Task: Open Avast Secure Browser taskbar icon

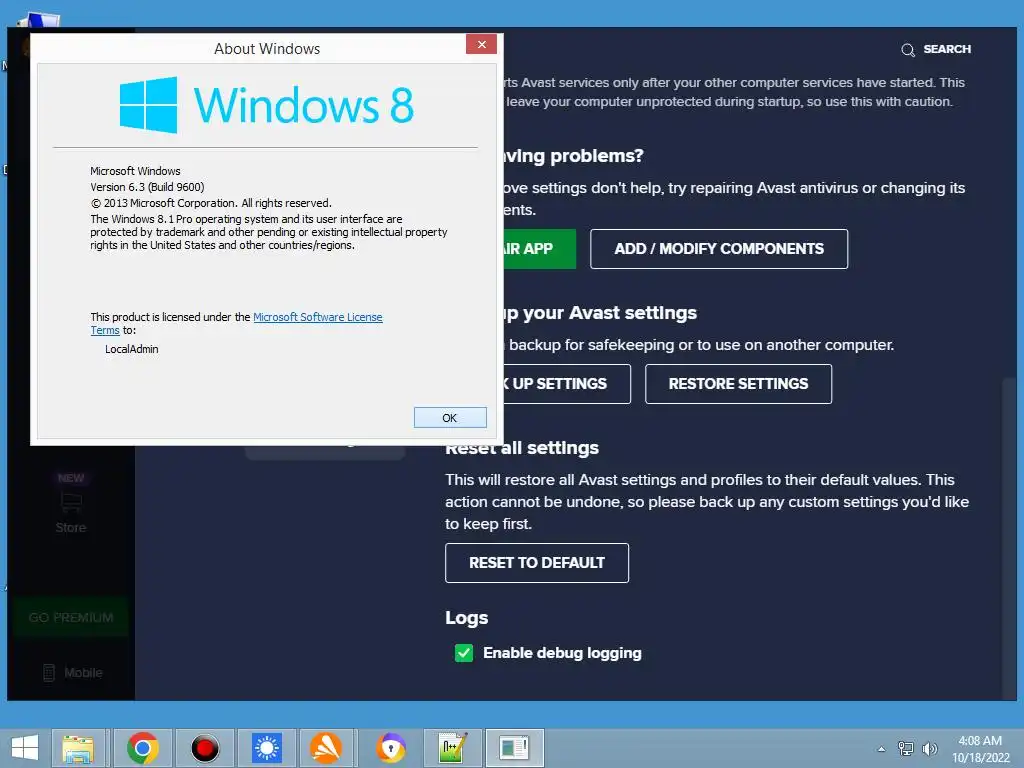Action: click(x=391, y=748)
